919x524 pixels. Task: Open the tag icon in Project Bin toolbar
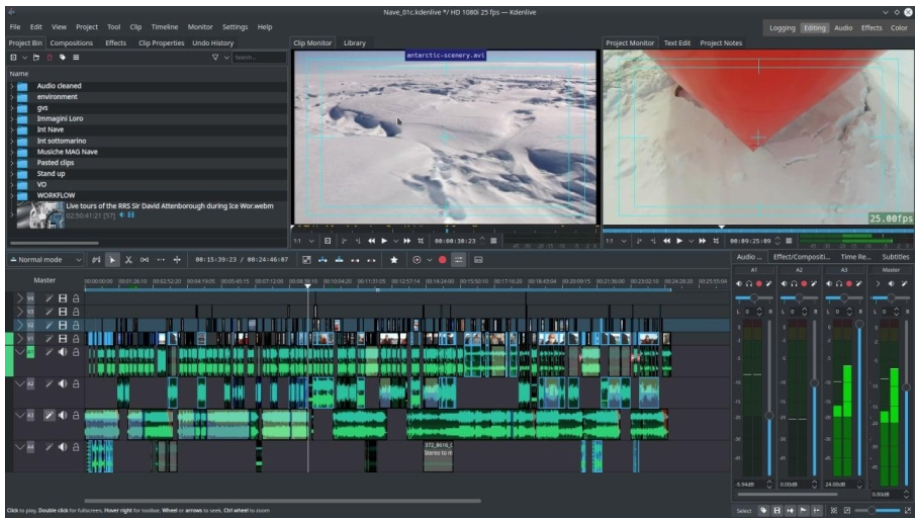63,58
